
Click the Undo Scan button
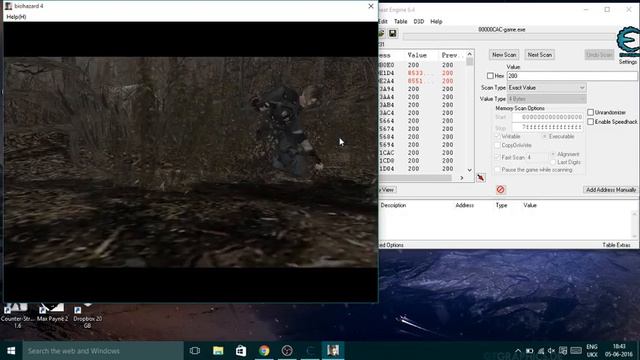point(599,55)
